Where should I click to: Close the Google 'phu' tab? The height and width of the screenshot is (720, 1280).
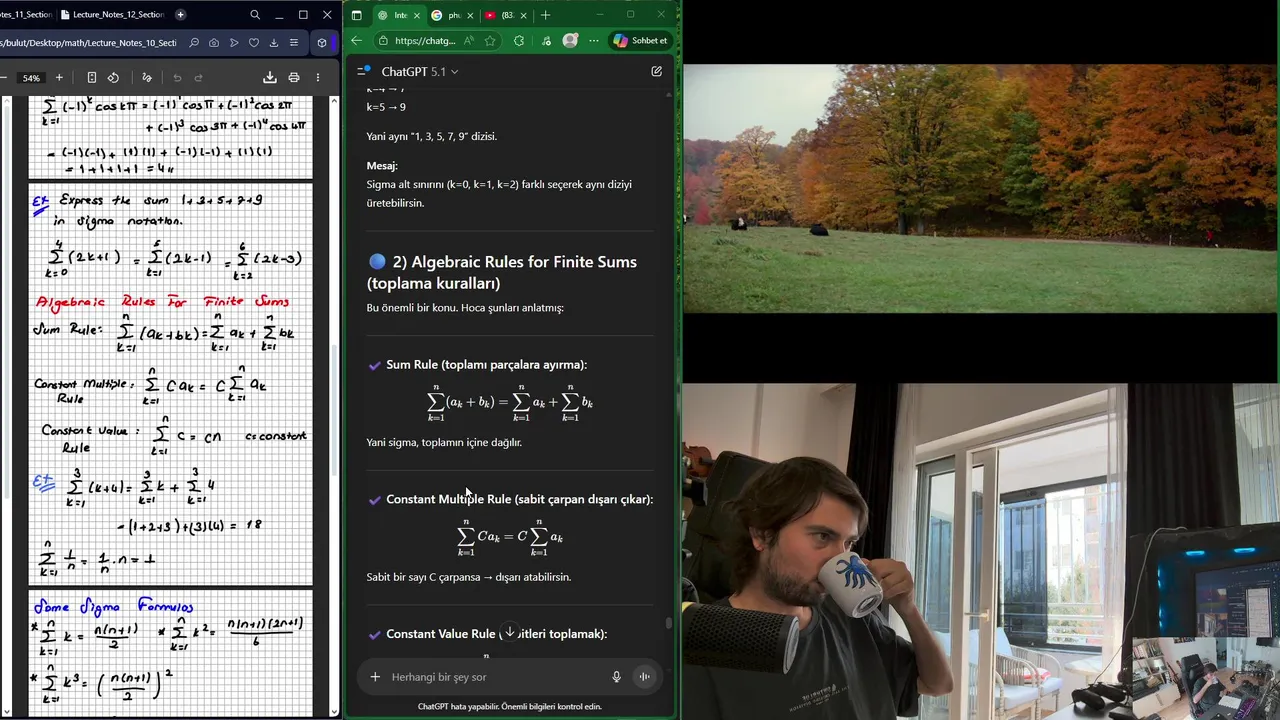pyautogui.click(x=471, y=15)
